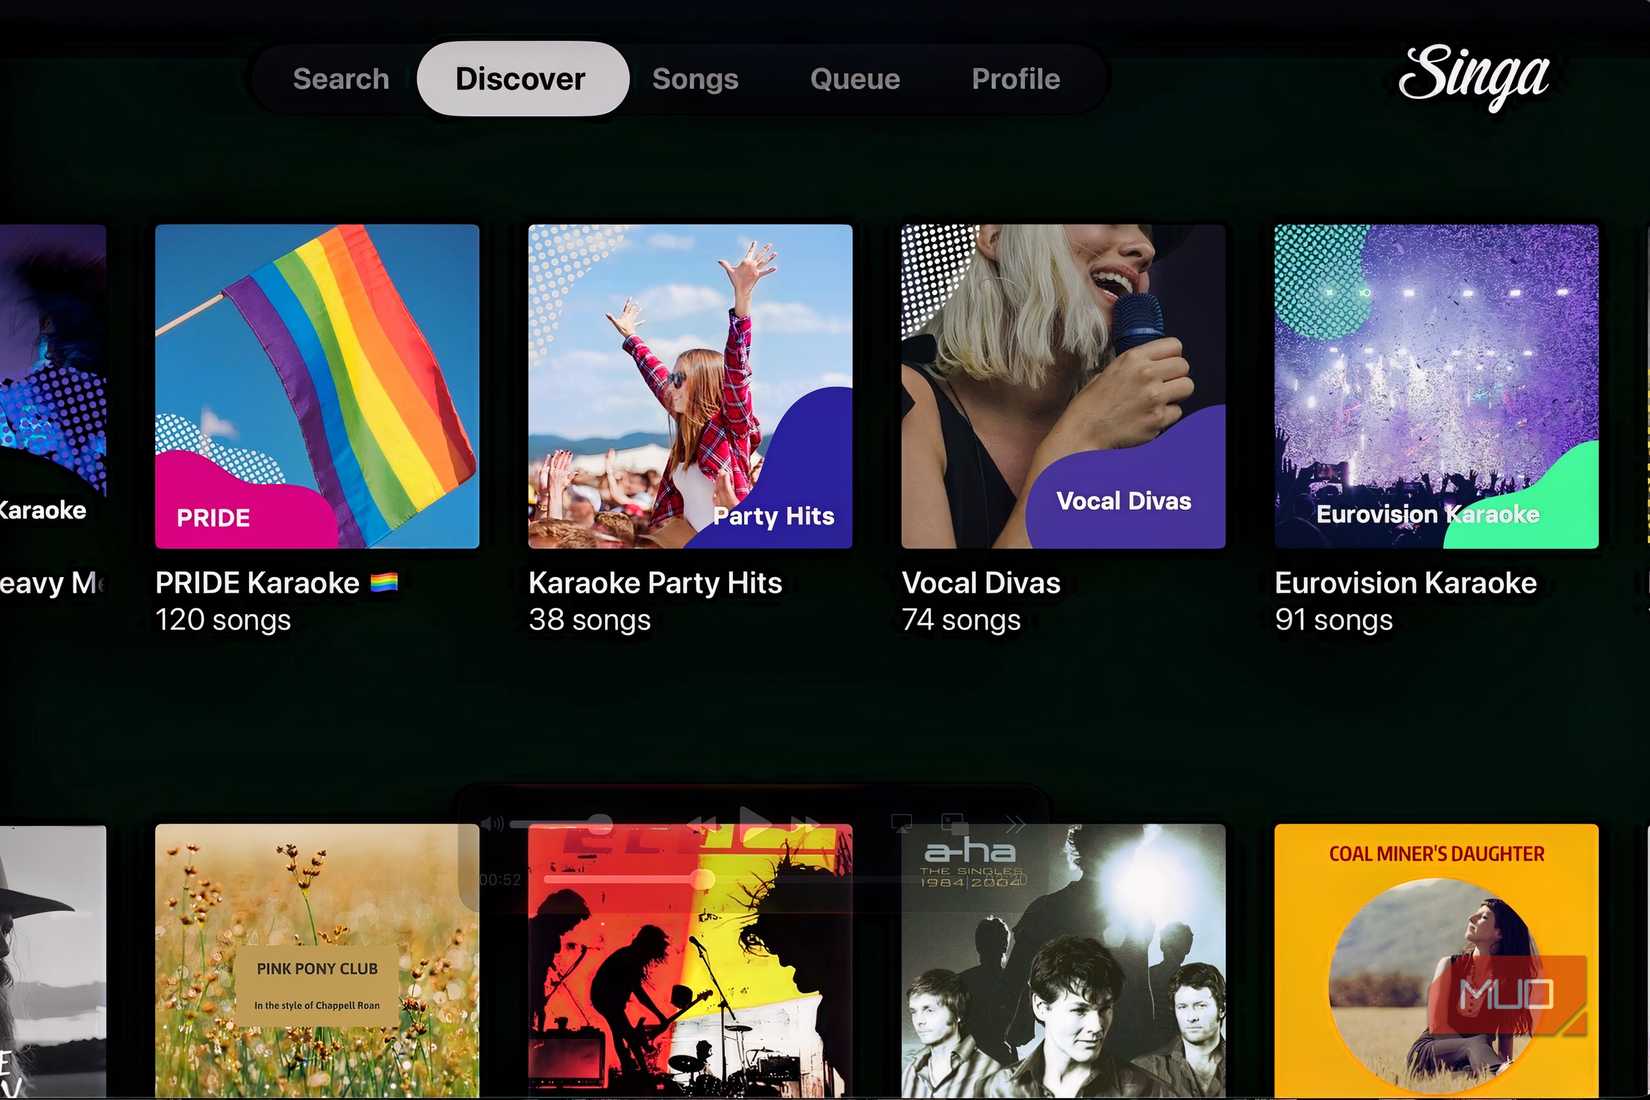Open the Karaoke Party Hits playlist thumbnail

pos(690,386)
